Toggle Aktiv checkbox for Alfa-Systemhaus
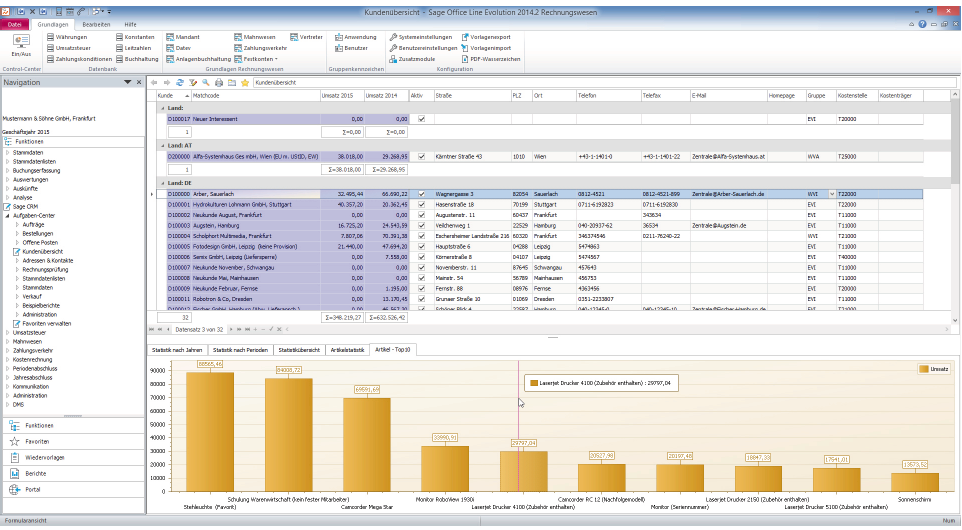This screenshot has height=530, width=962. tap(421, 156)
